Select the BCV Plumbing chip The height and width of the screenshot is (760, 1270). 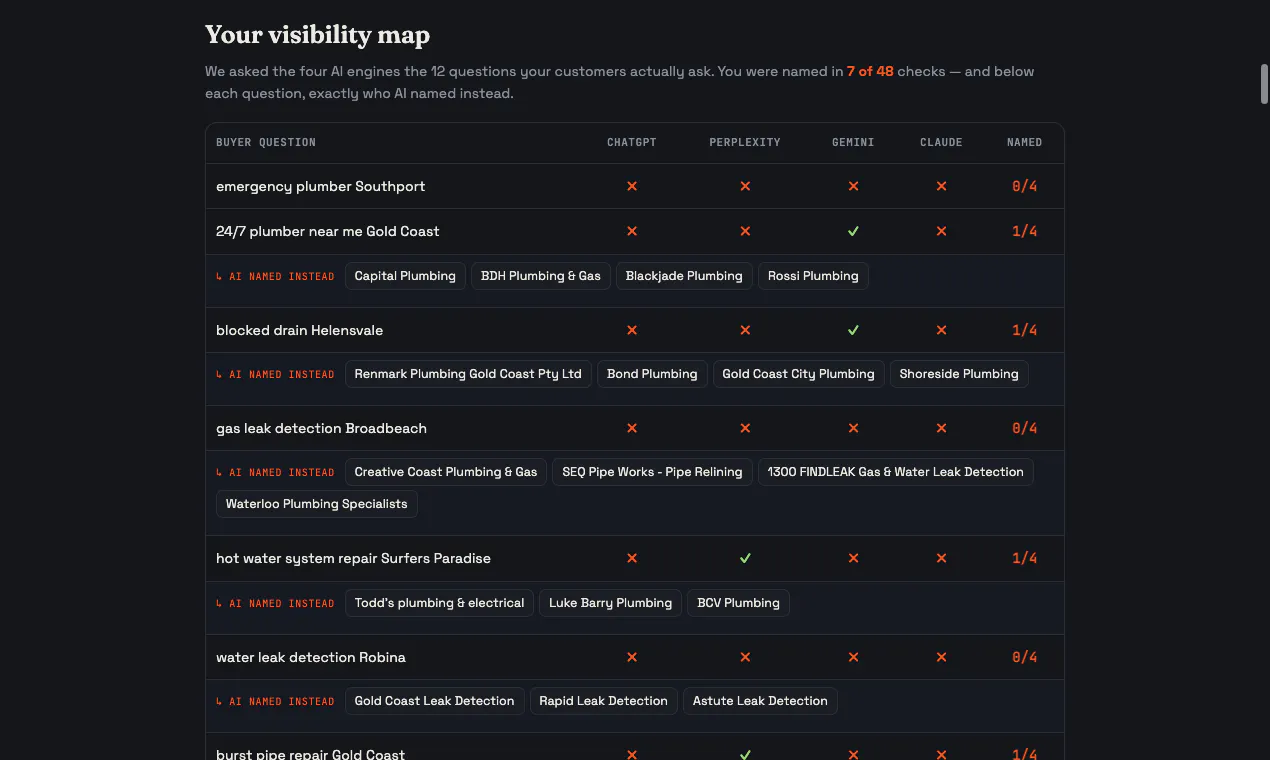pos(738,603)
